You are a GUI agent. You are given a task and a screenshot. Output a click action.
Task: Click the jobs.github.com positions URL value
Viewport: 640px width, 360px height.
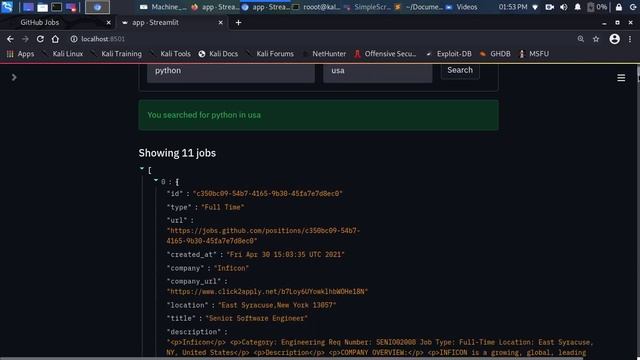(263, 236)
